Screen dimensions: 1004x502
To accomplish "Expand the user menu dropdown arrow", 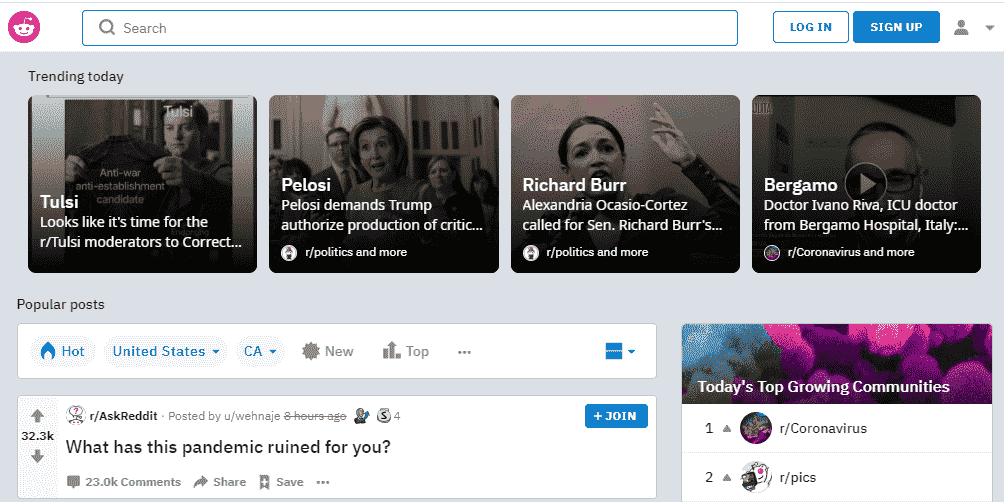I will [x=989, y=28].
